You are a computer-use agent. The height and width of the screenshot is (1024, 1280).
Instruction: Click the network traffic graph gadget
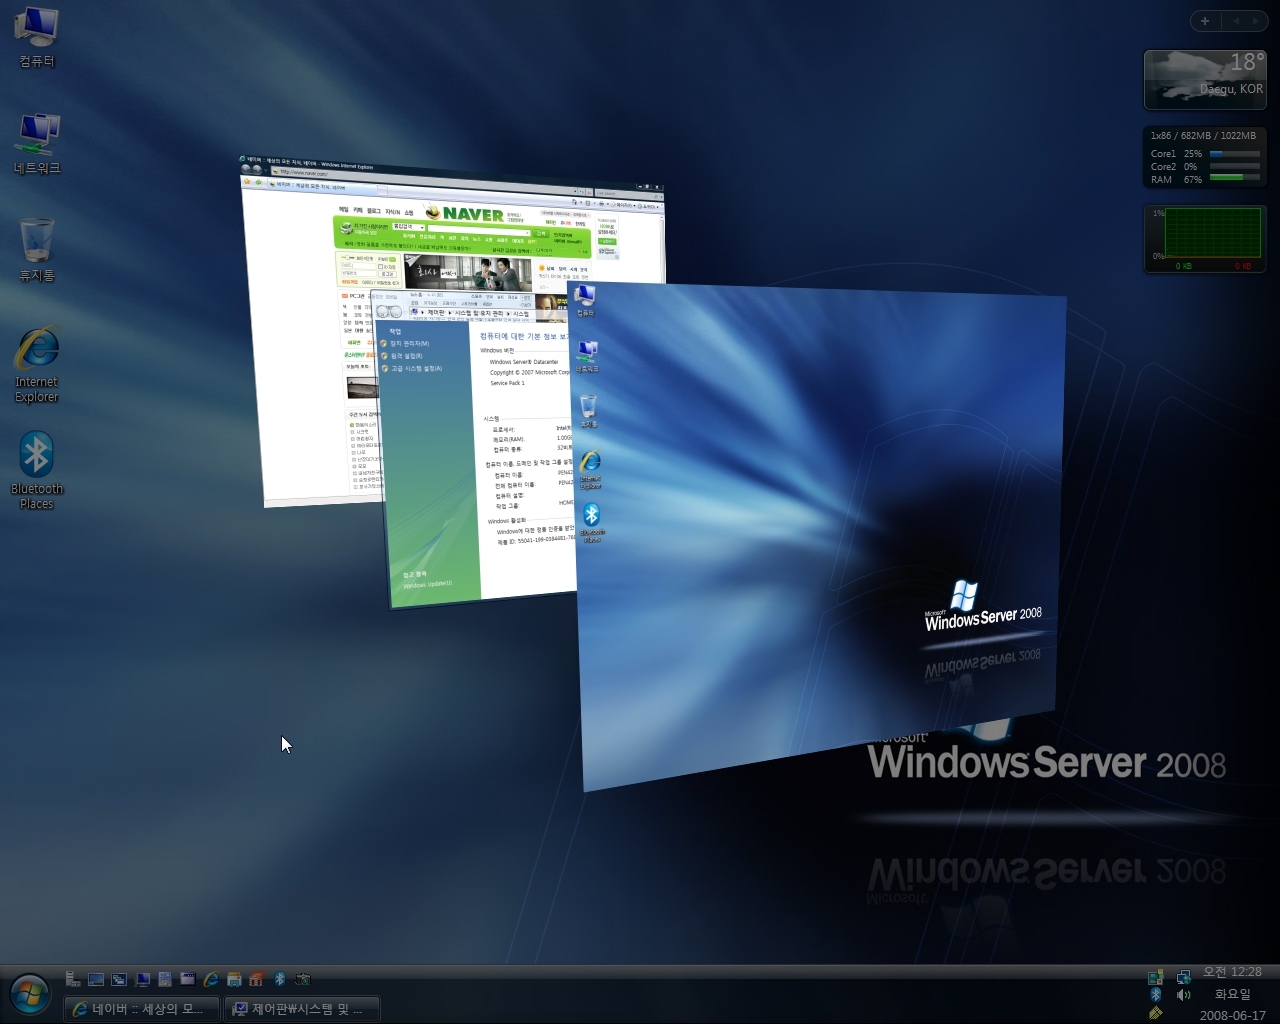pyautogui.click(x=1205, y=238)
